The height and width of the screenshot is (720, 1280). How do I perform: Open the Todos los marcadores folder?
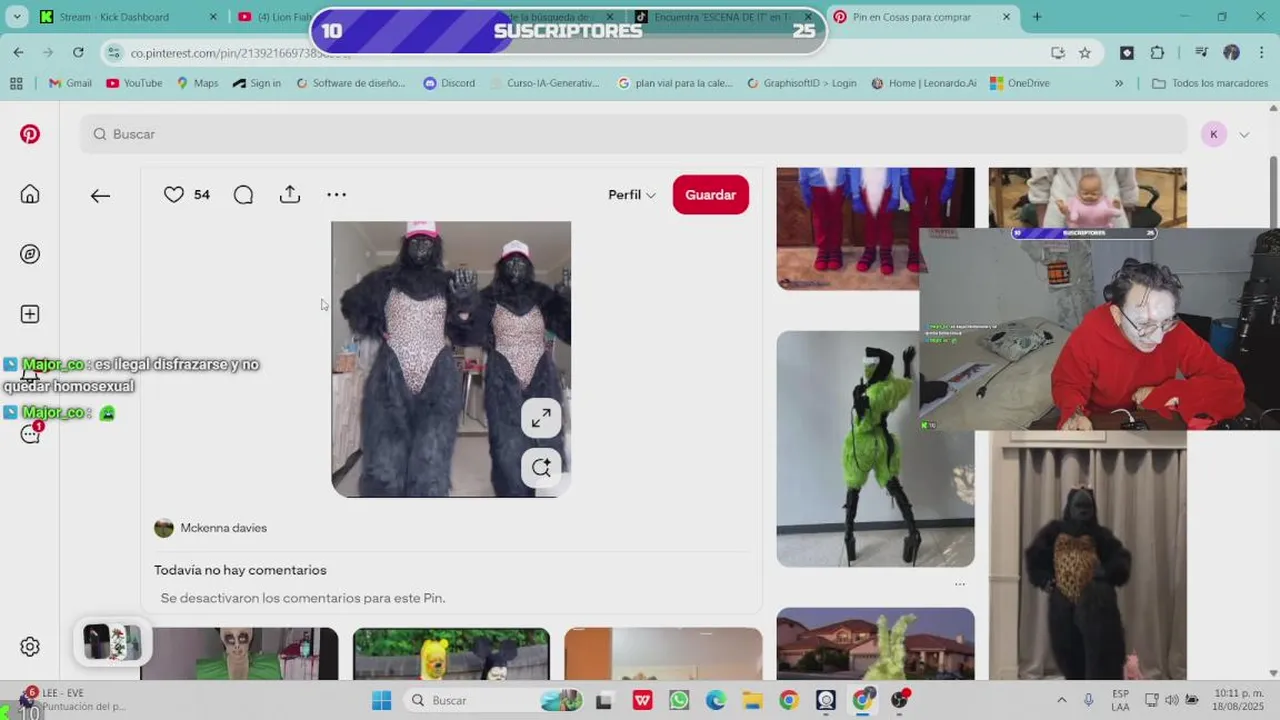pyautogui.click(x=1210, y=83)
